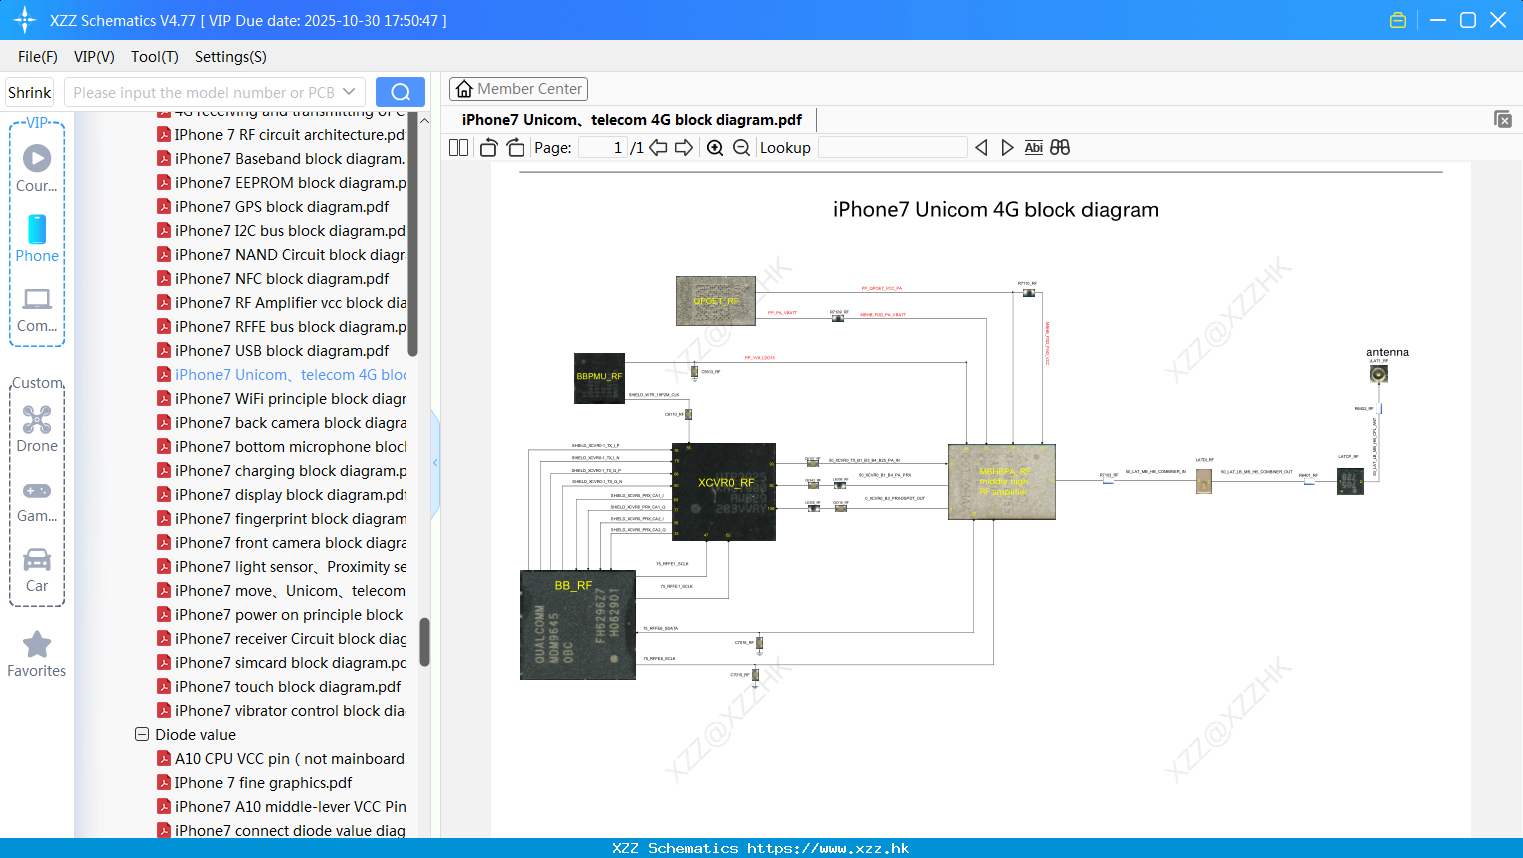1523x858 pixels.
Task: Open iPhone7 GPS block diagram.pdf
Action: point(274,207)
